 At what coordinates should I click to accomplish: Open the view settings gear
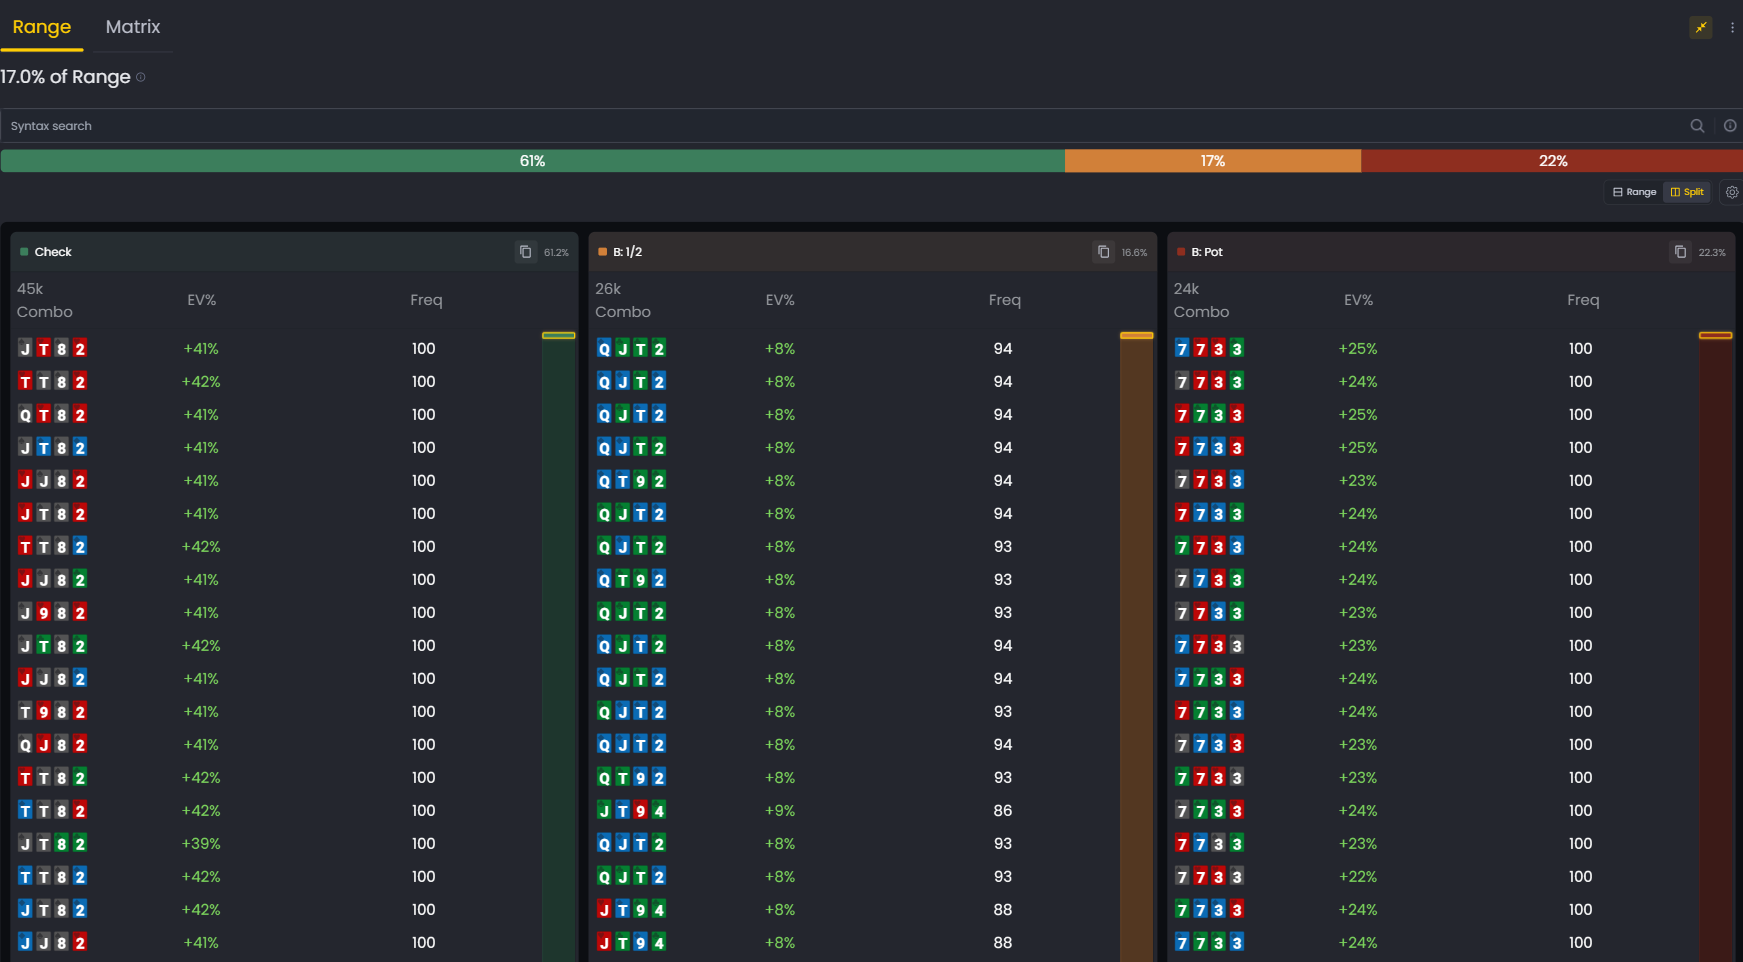1732,192
